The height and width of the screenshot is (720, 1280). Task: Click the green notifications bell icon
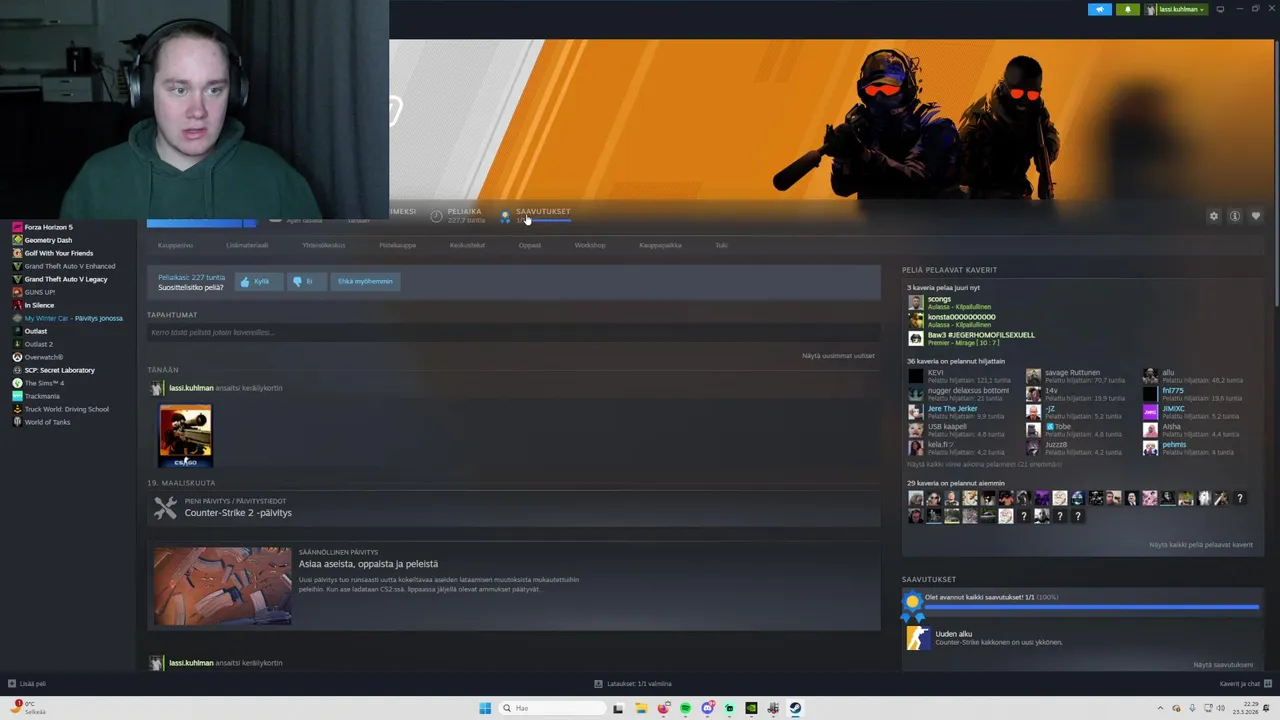(x=1128, y=9)
